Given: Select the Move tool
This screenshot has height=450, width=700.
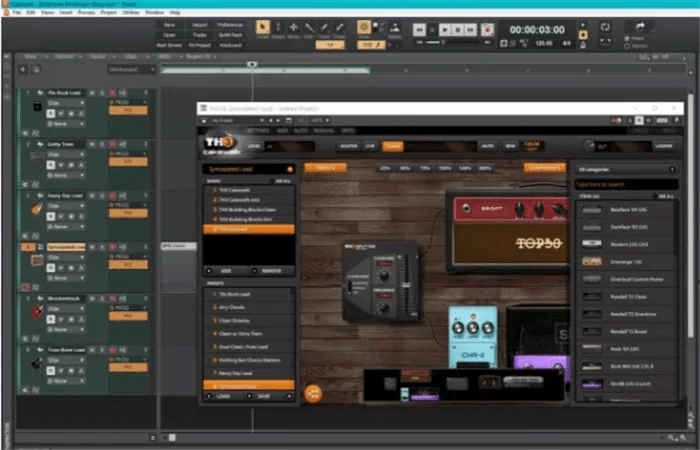Looking at the screenshot, I should click(293, 28).
